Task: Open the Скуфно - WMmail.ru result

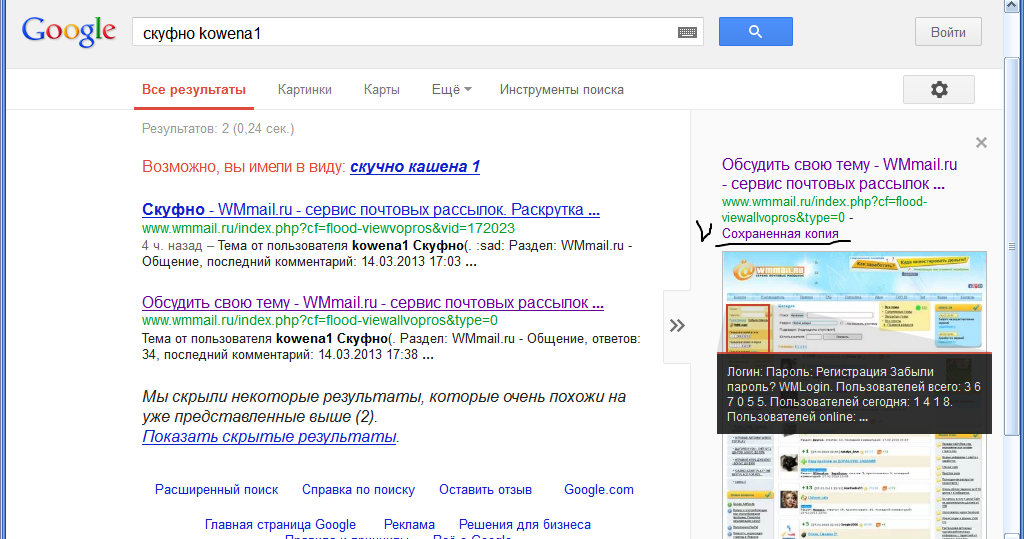Action: click(370, 210)
